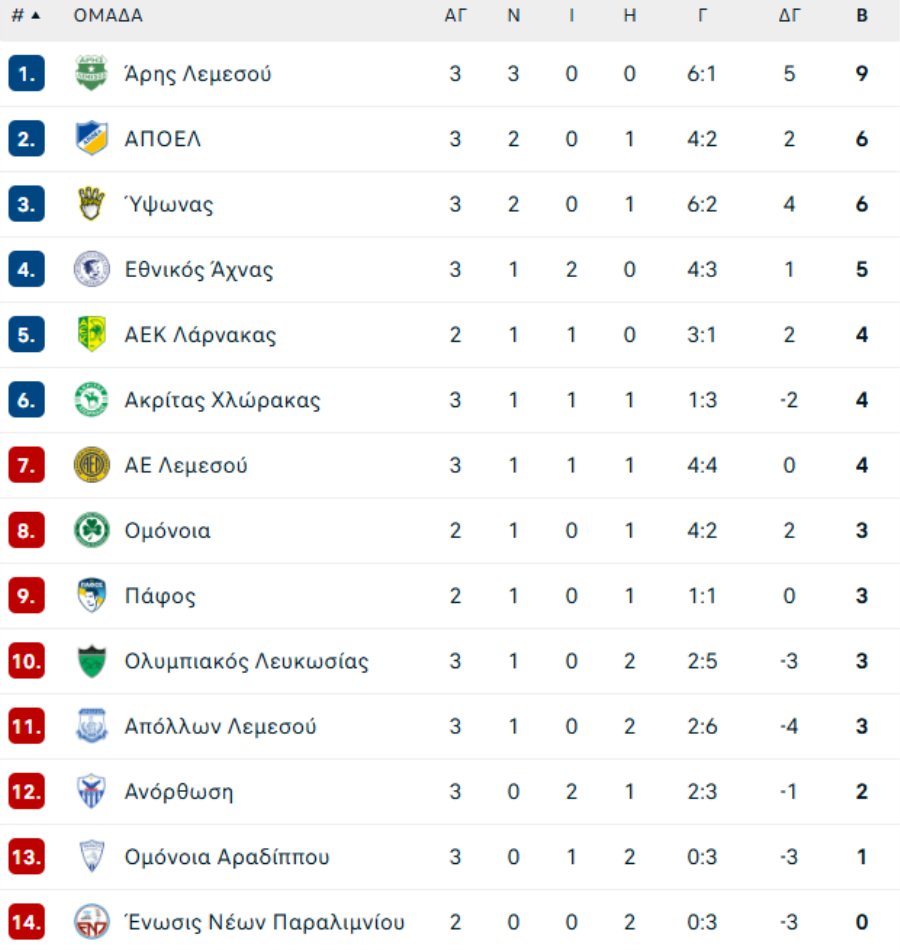Click the blue rank badge number 1
The width and height of the screenshot is (900, 950).
(x=27, y=73)
